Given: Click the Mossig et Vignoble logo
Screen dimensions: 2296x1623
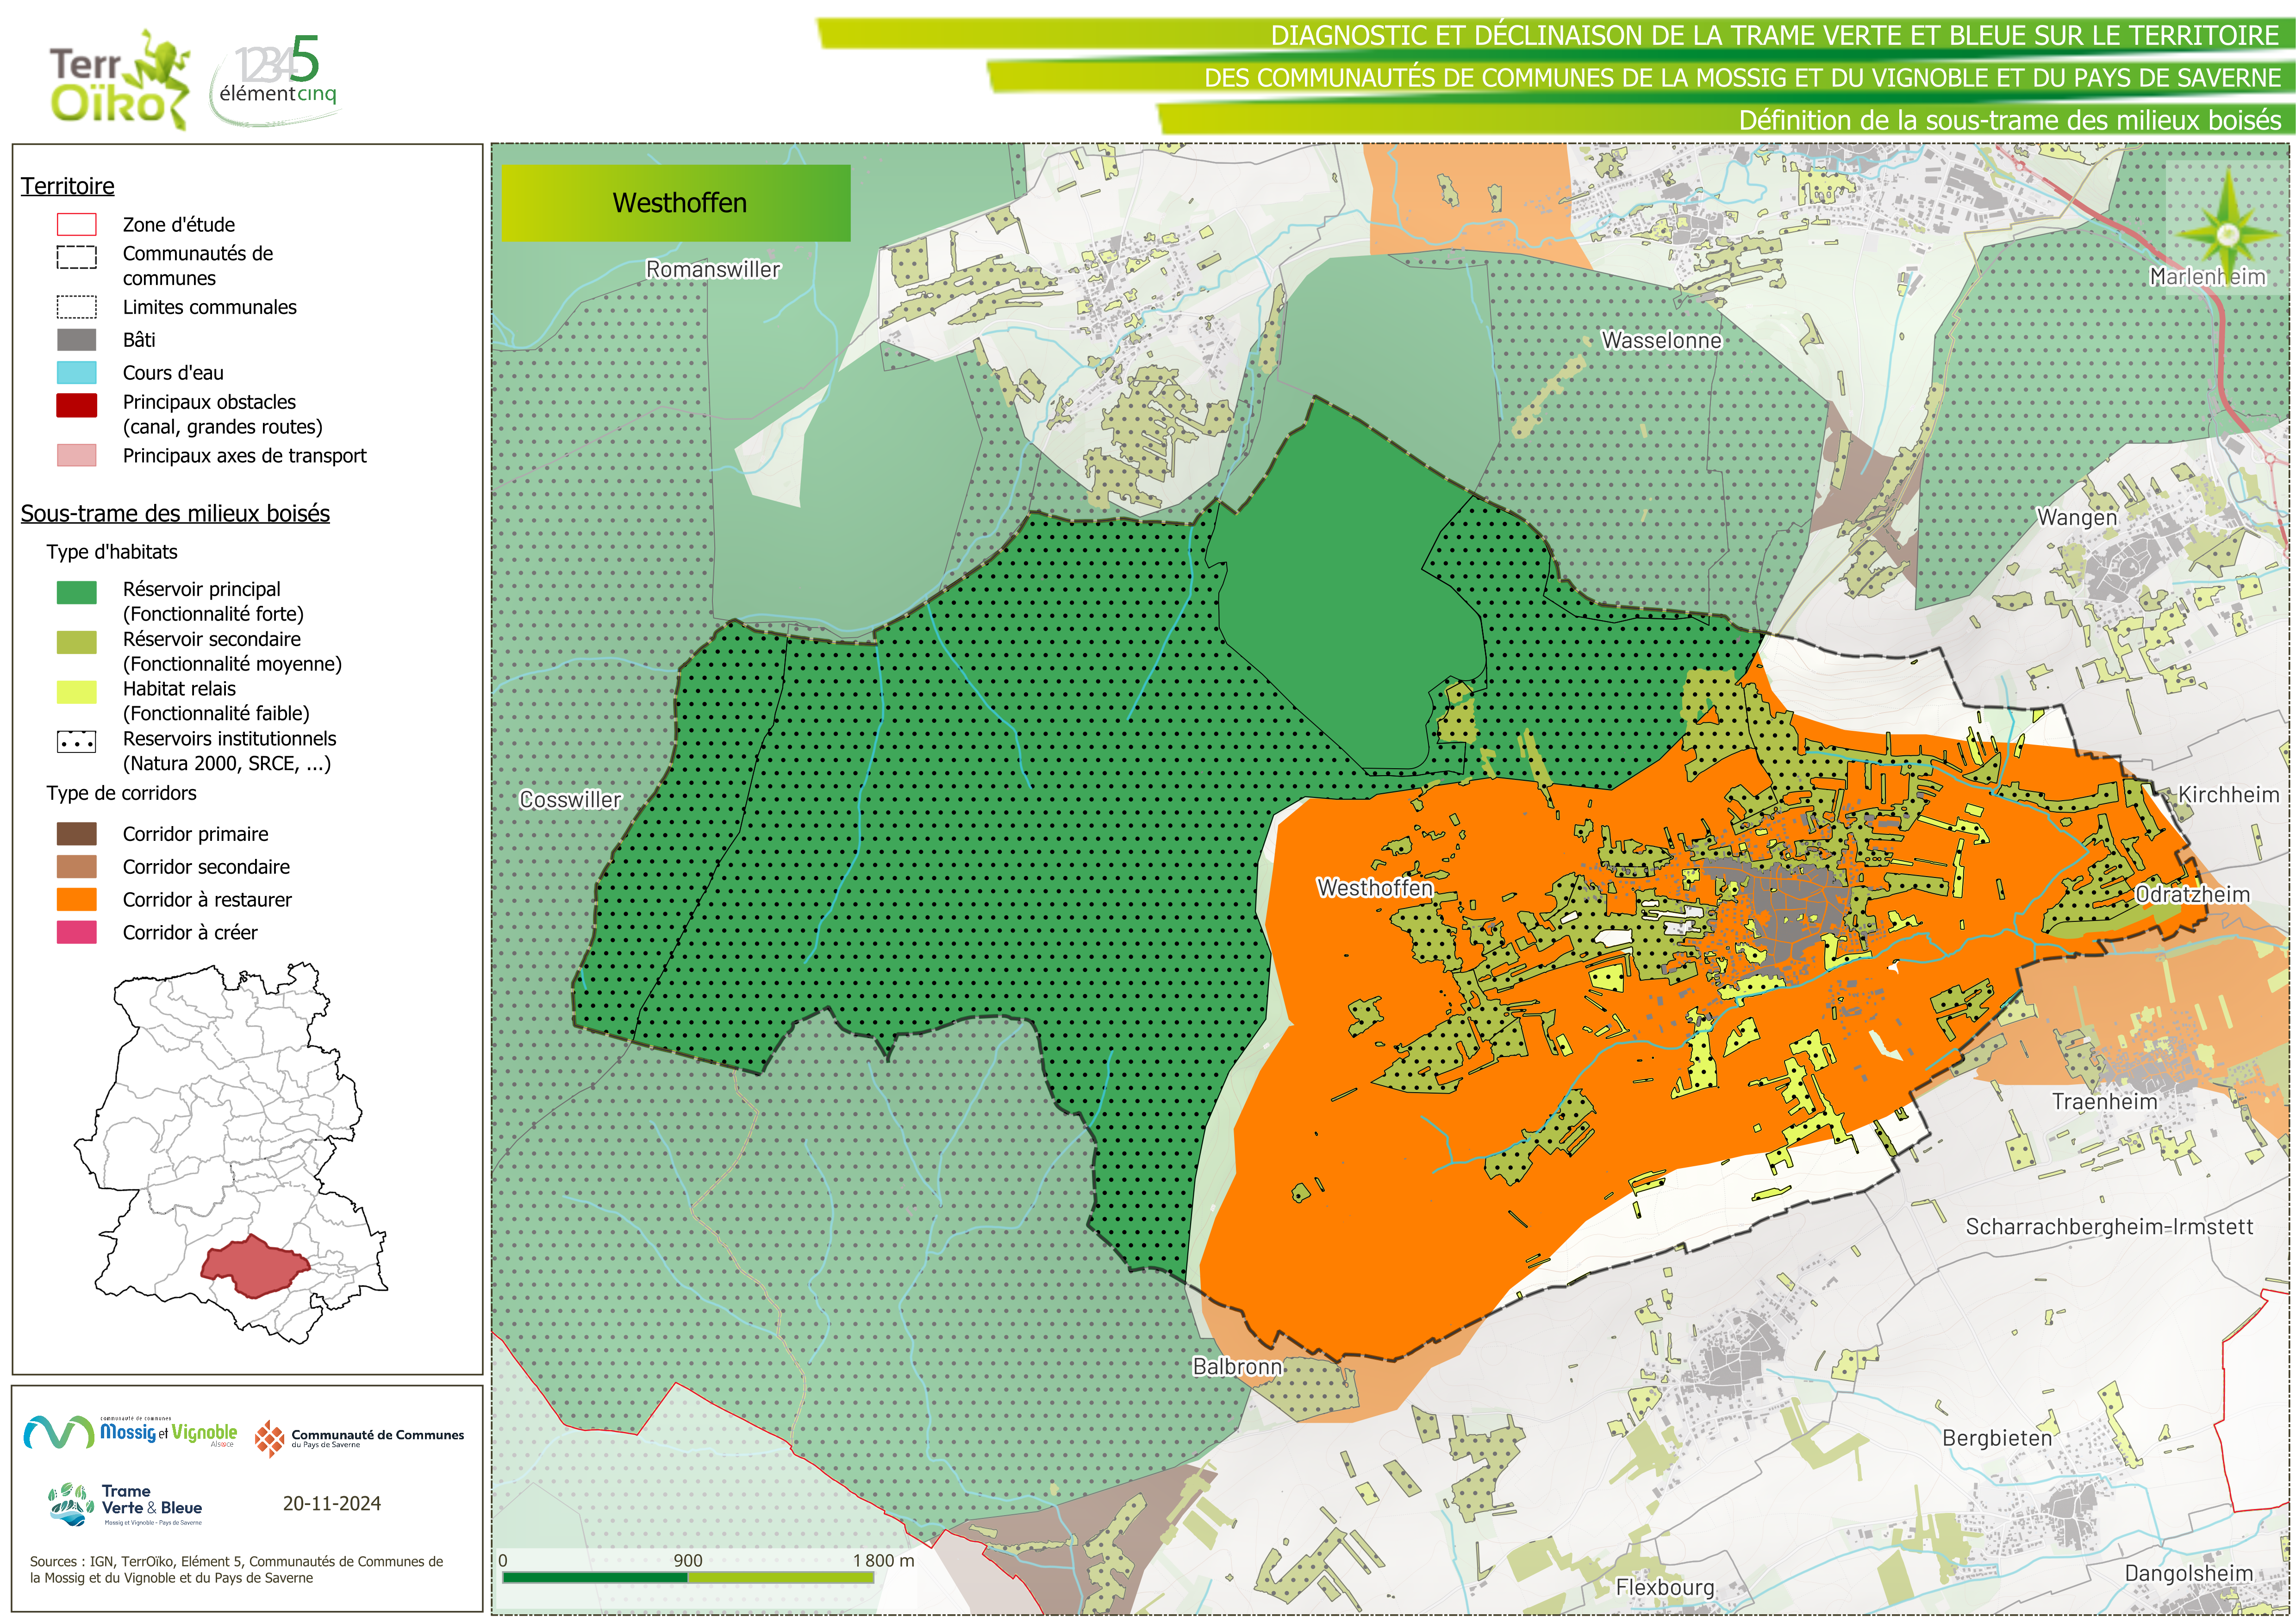Looking at the screenshot, I should 132,1433.
